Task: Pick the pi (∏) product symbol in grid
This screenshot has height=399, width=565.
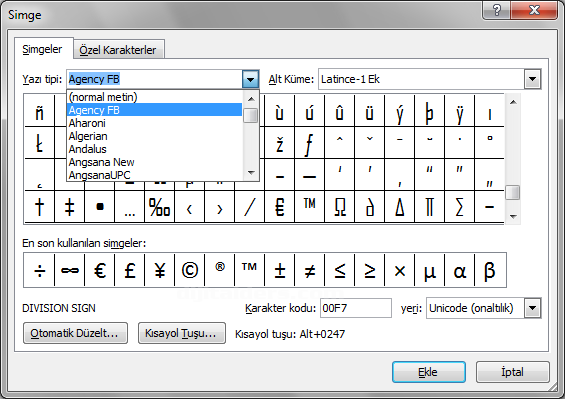Action: (430, 207)
